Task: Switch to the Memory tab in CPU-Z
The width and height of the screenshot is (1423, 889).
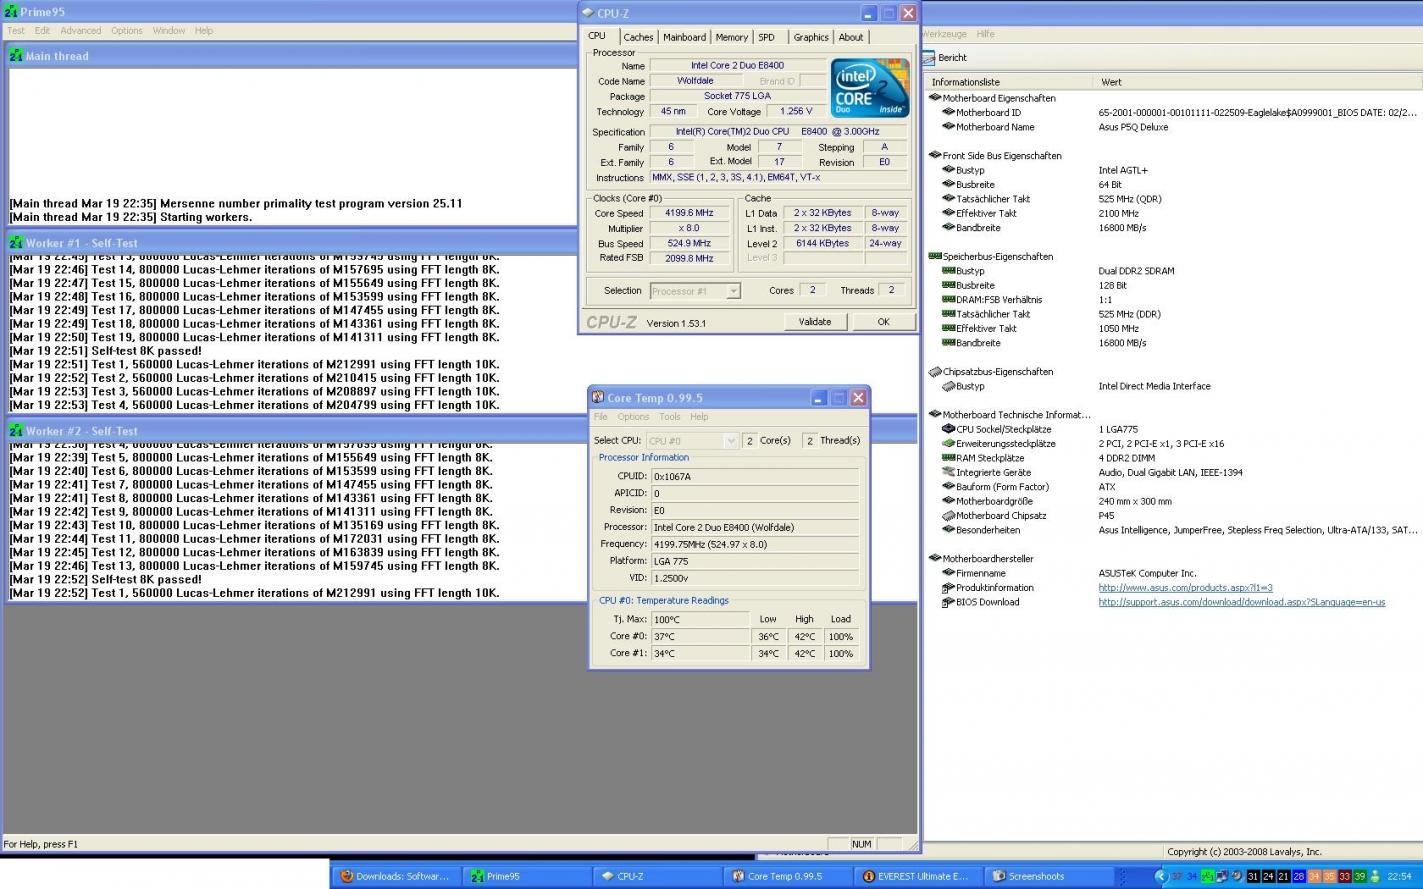Action: click(x=731, y=37)
